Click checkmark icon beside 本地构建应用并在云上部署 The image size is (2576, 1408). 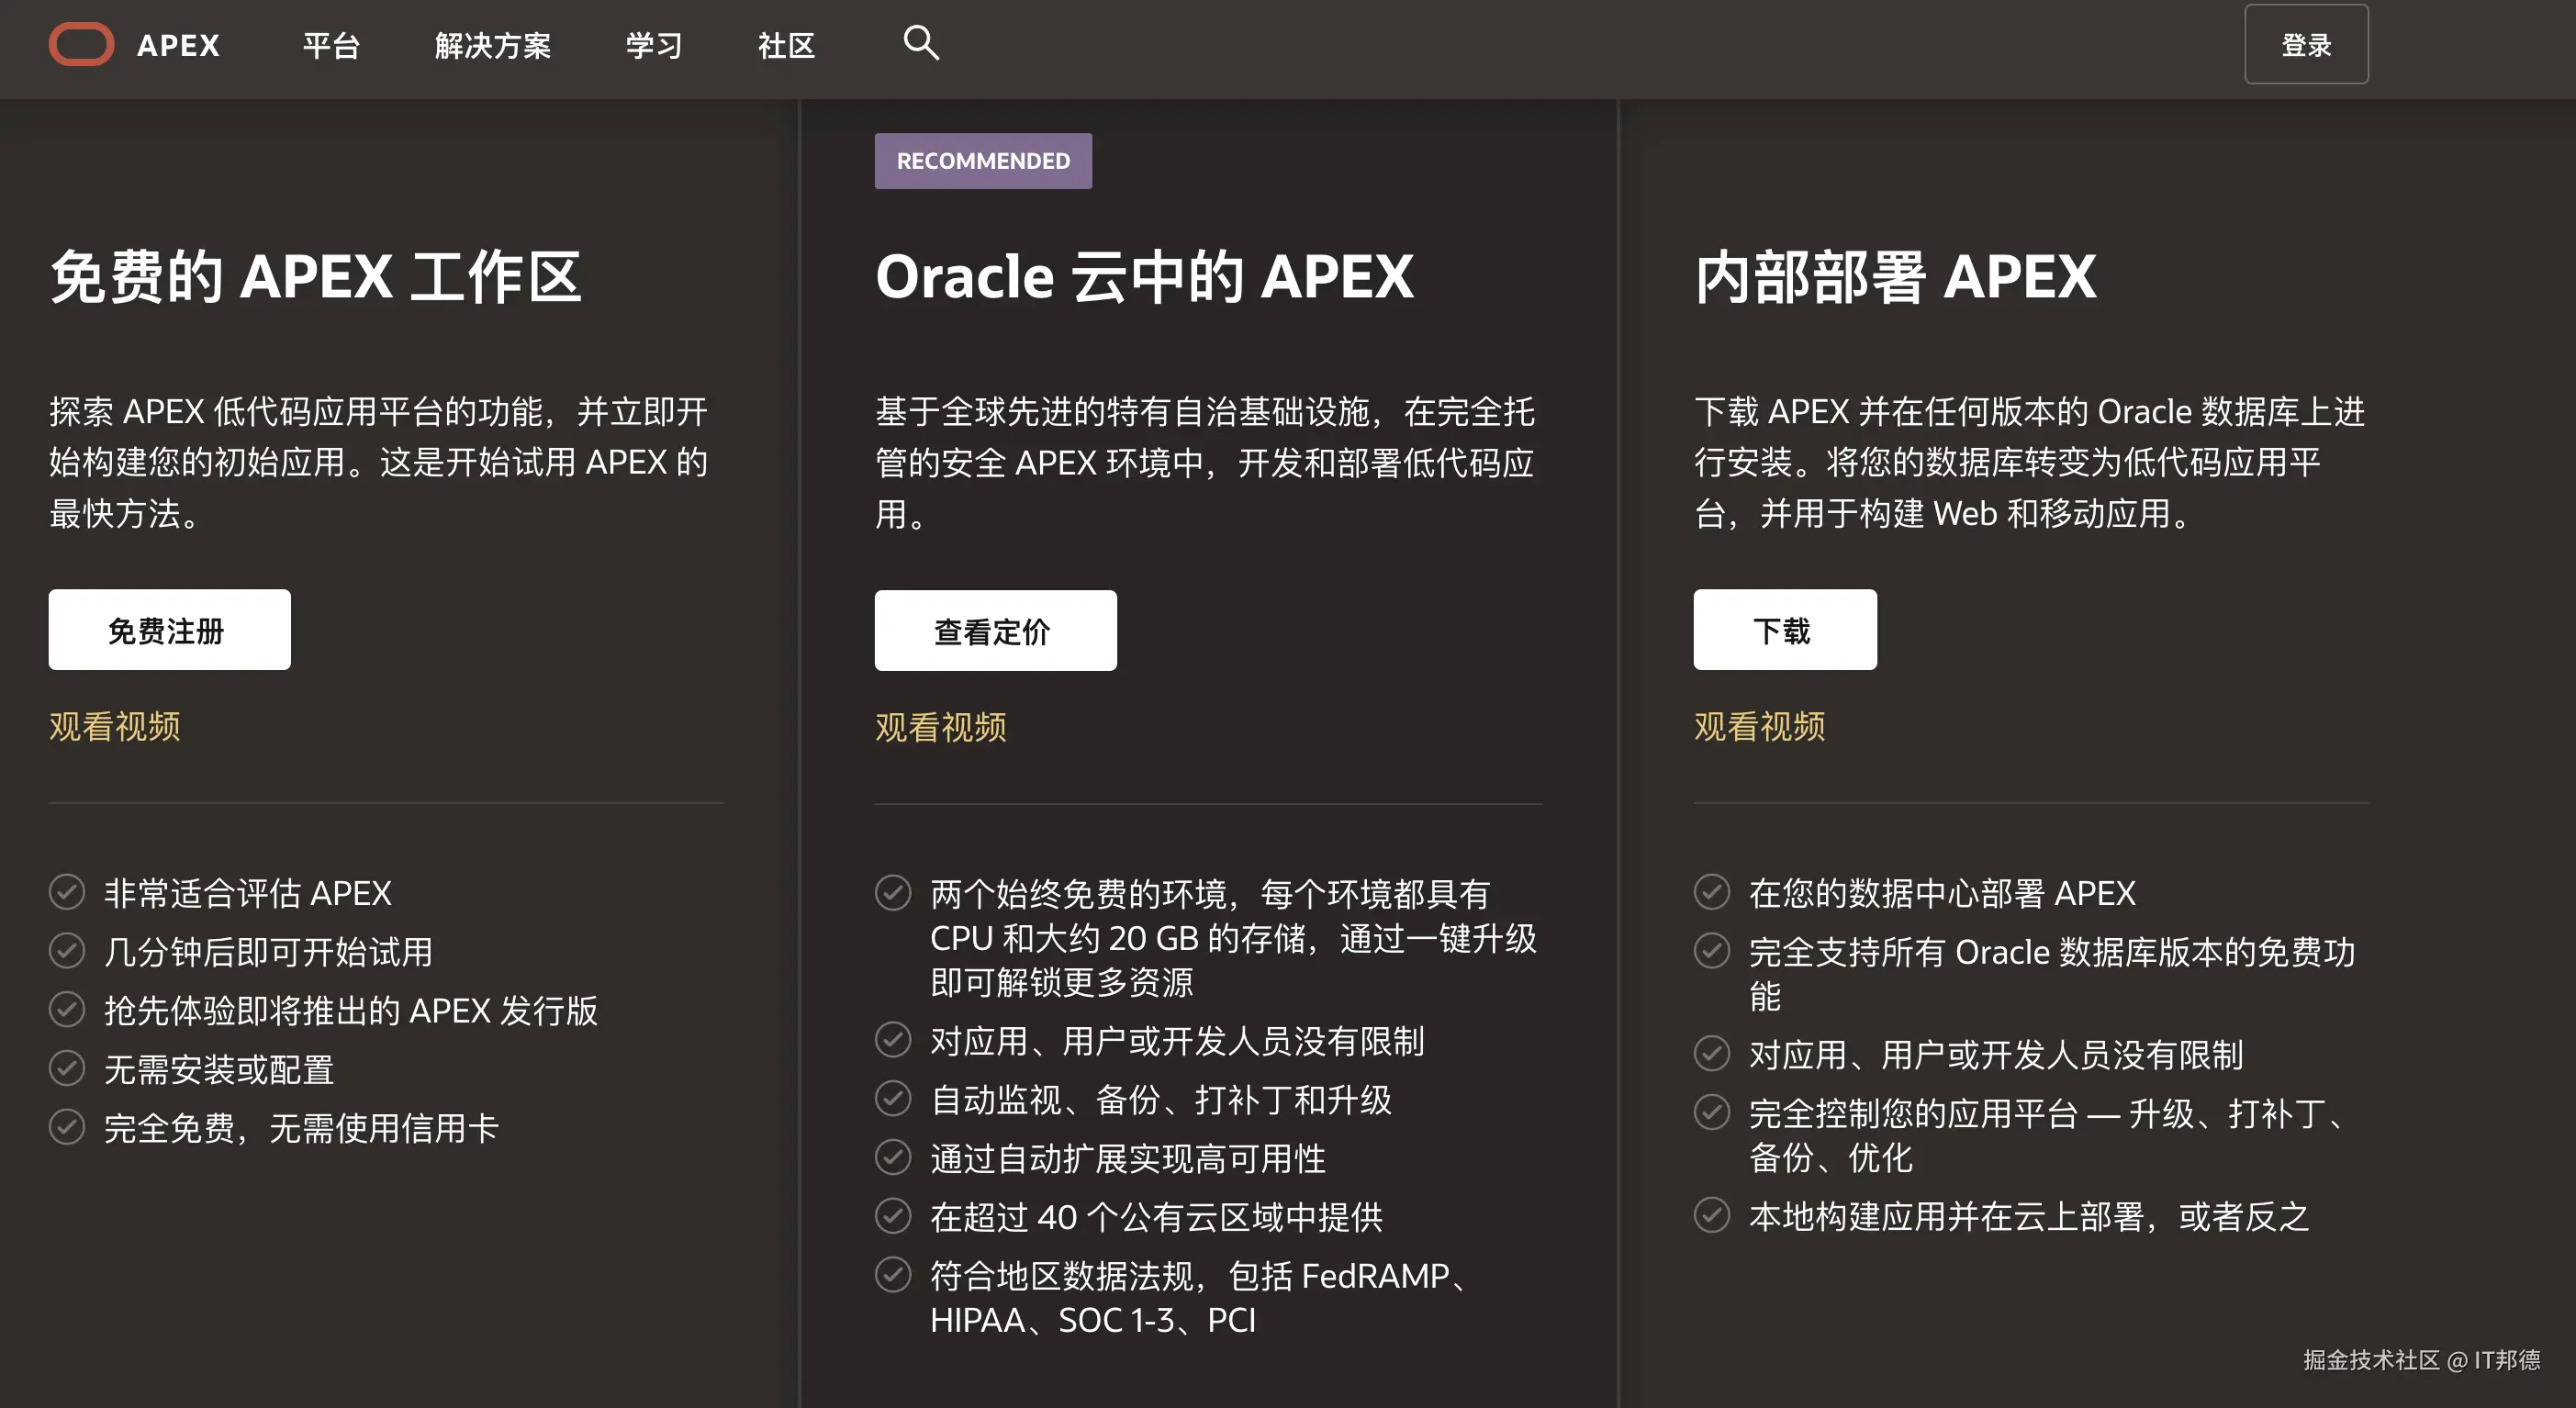tap(1711, 1216)
